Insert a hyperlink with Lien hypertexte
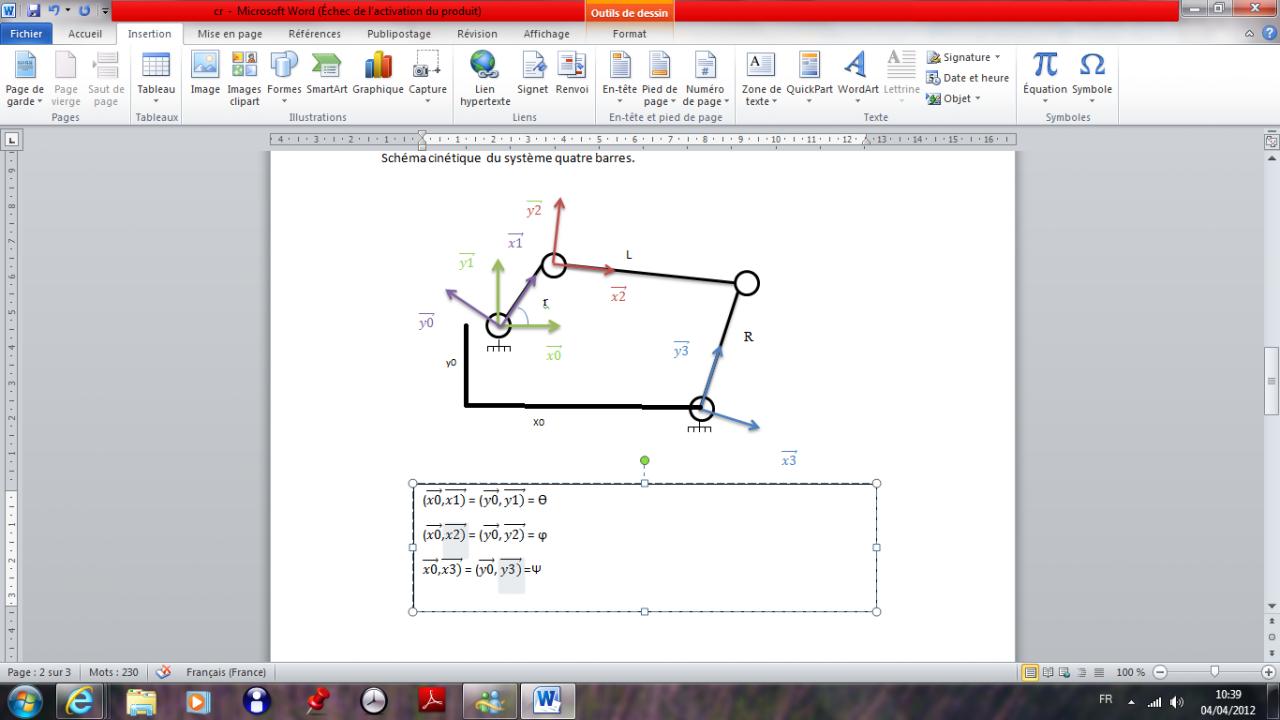This screenshot has height=720, width=1280. tap(485, 78)
